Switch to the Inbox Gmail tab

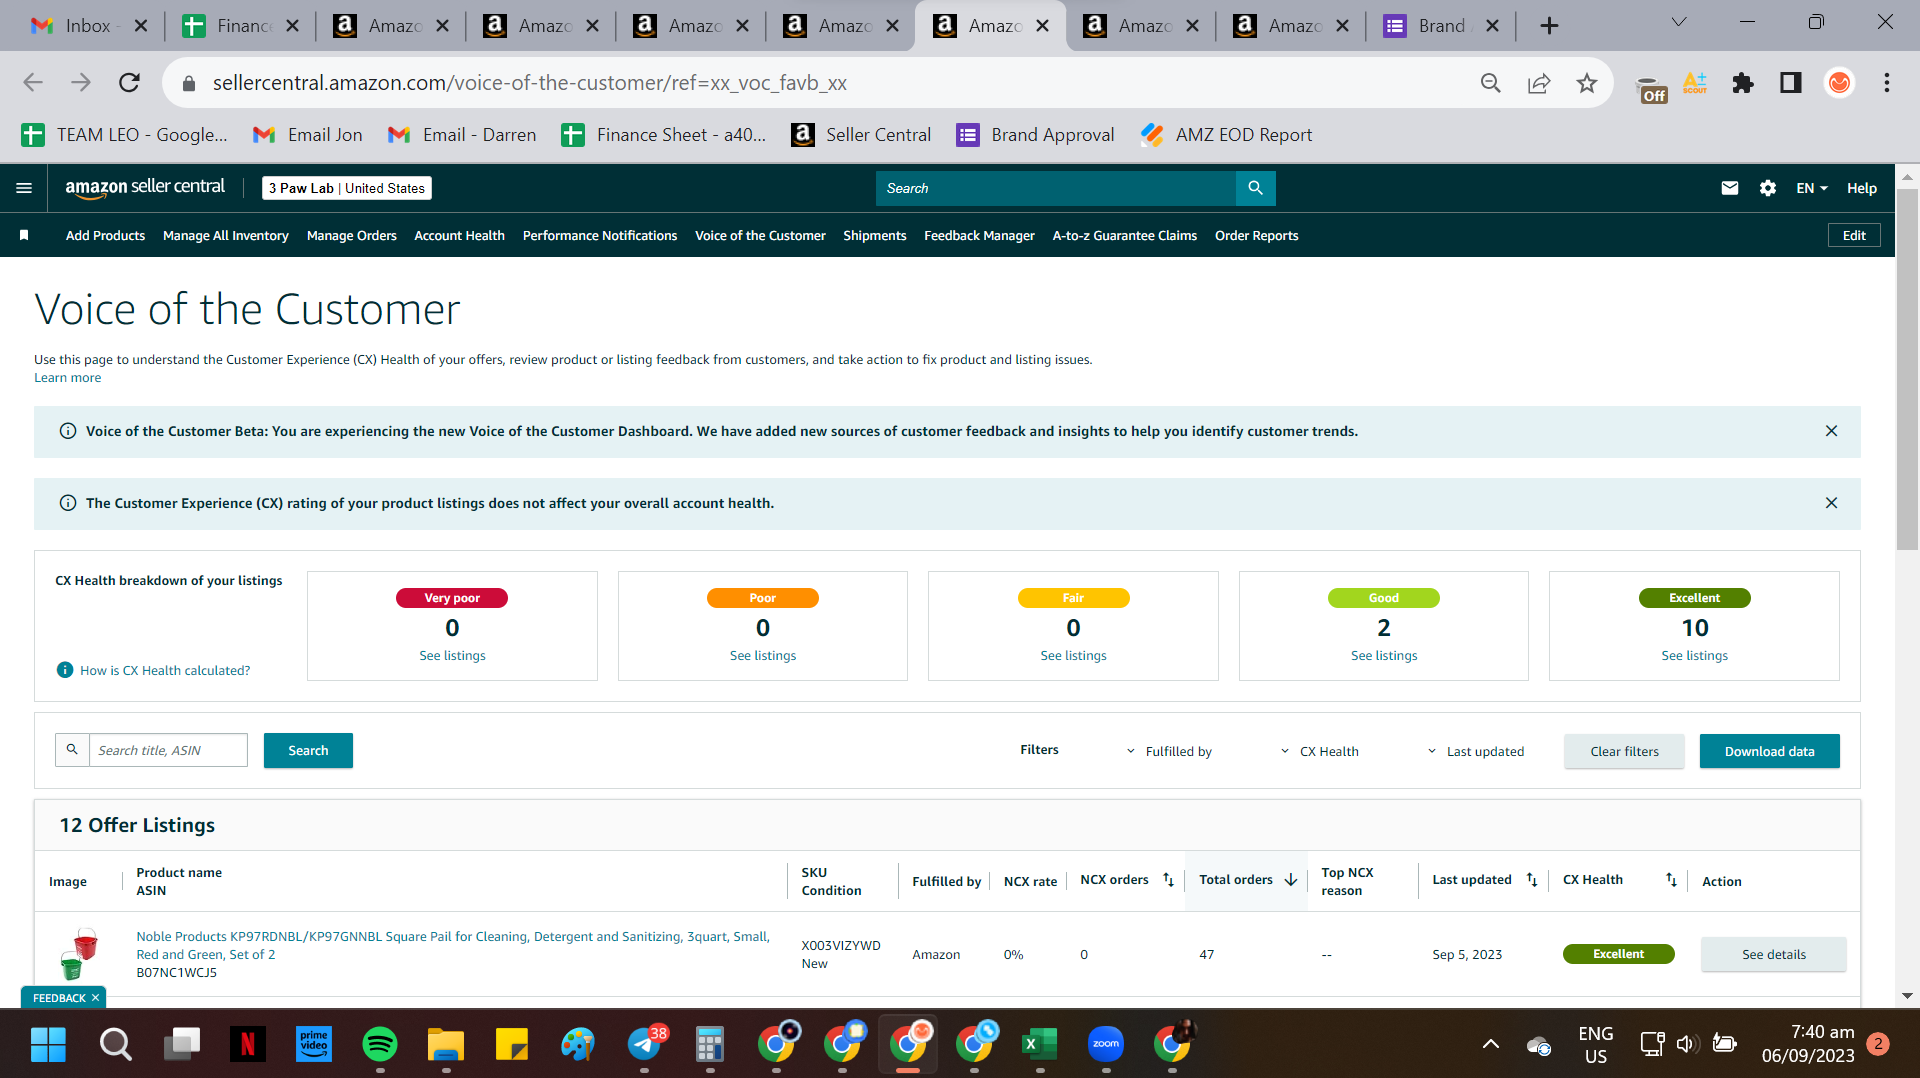point(88,26)
